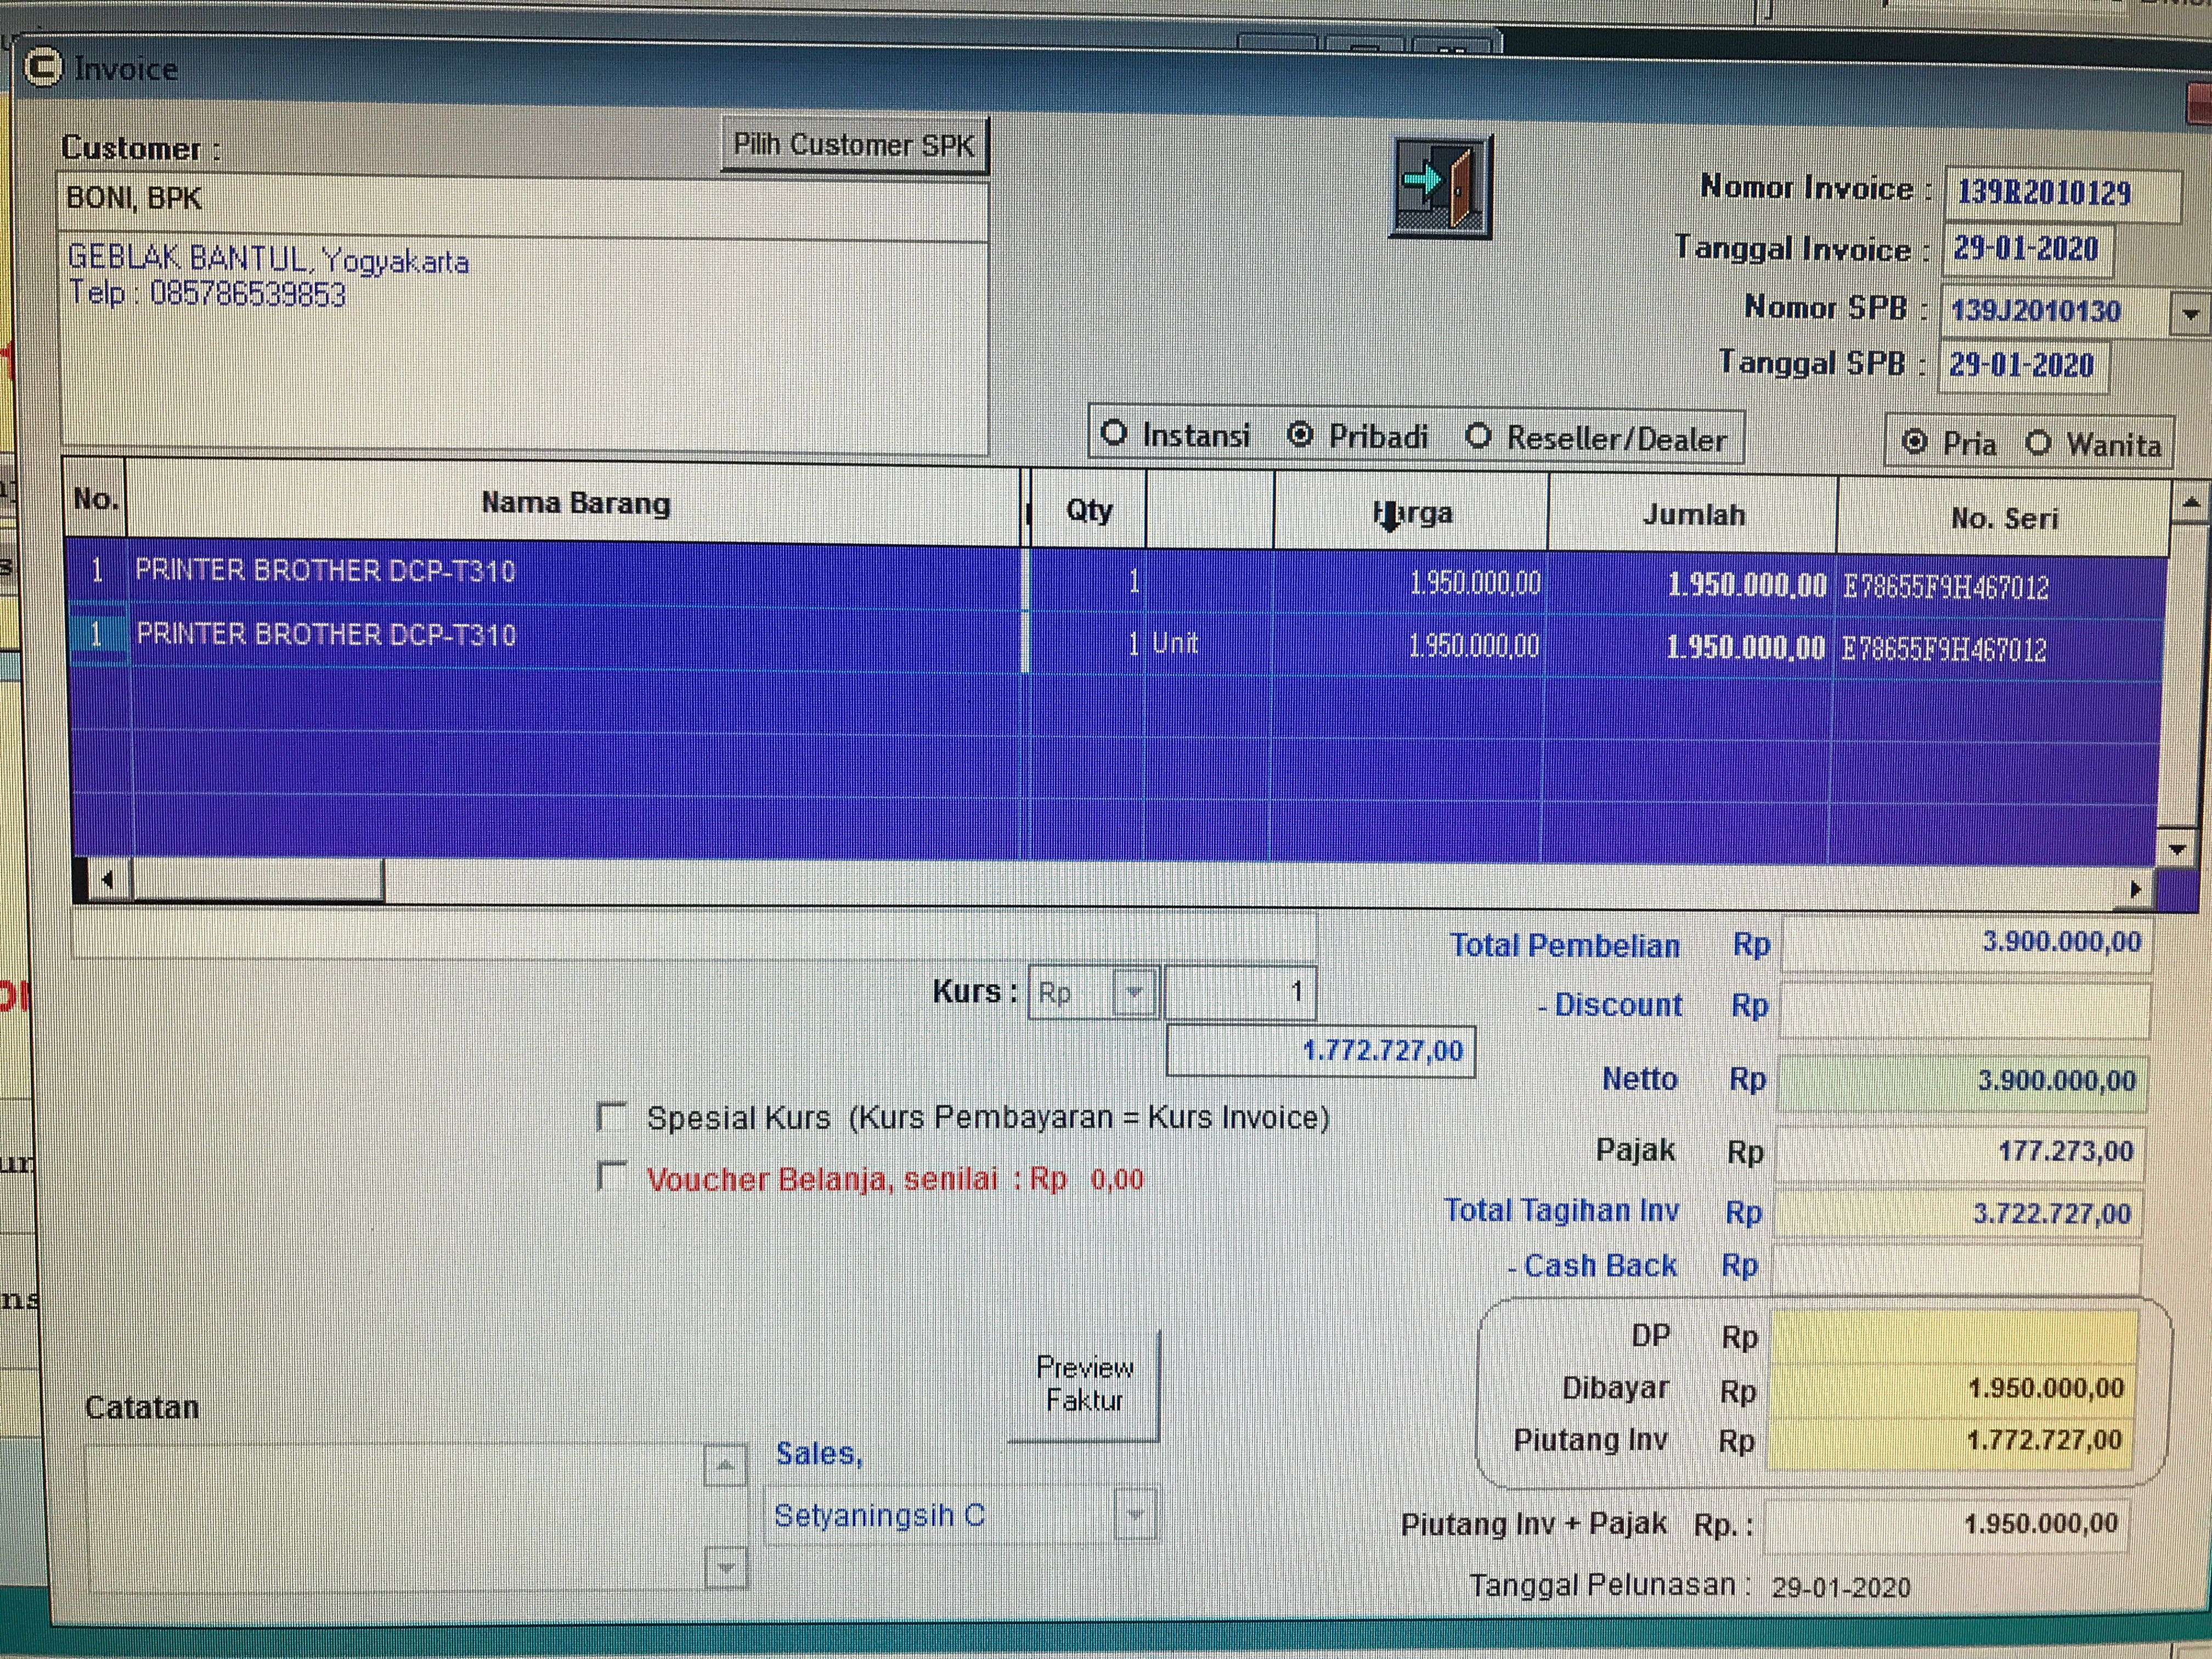Open the Kurs currency dropdown

pos(1134,992)
